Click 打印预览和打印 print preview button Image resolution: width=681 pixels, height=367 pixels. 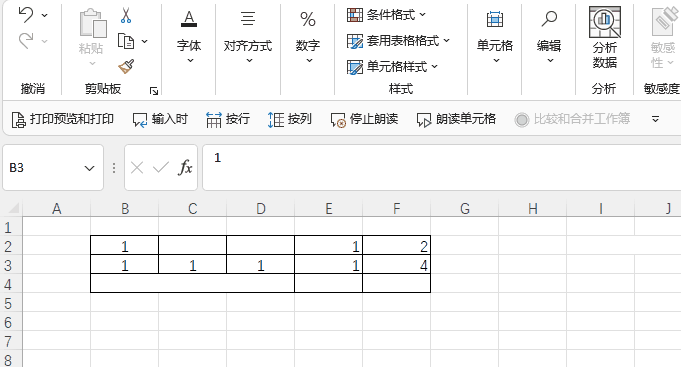[63, 119]
